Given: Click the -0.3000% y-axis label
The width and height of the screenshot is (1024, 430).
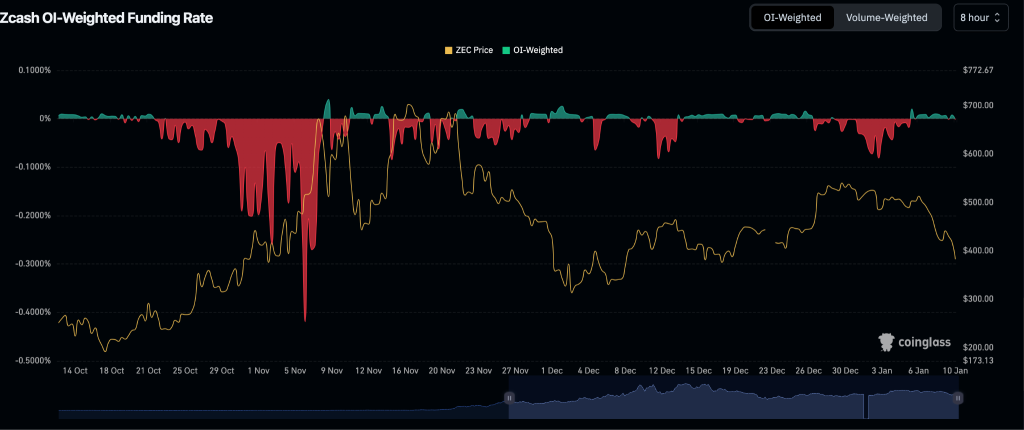Looking at the screenshot, I should click(35, 263).
